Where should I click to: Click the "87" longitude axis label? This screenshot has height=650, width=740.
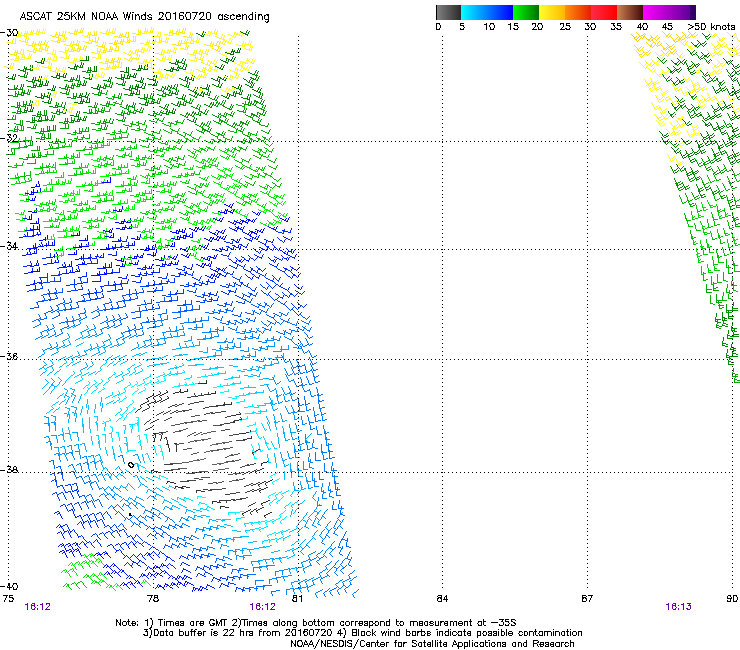[x=587, y=599]
